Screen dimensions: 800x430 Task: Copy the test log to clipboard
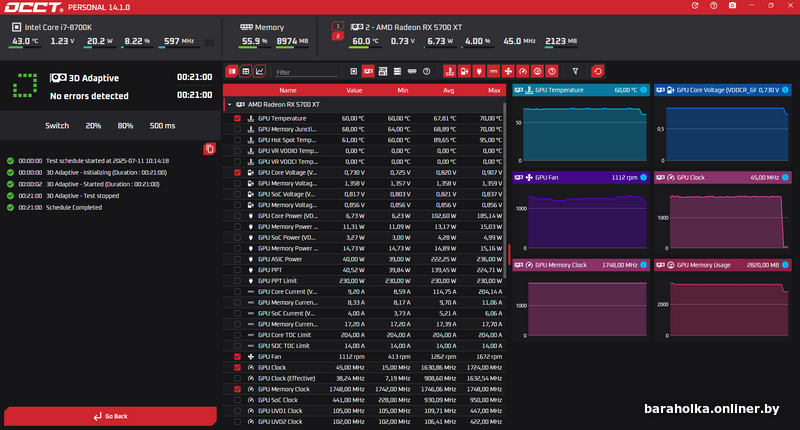[209, 149]
